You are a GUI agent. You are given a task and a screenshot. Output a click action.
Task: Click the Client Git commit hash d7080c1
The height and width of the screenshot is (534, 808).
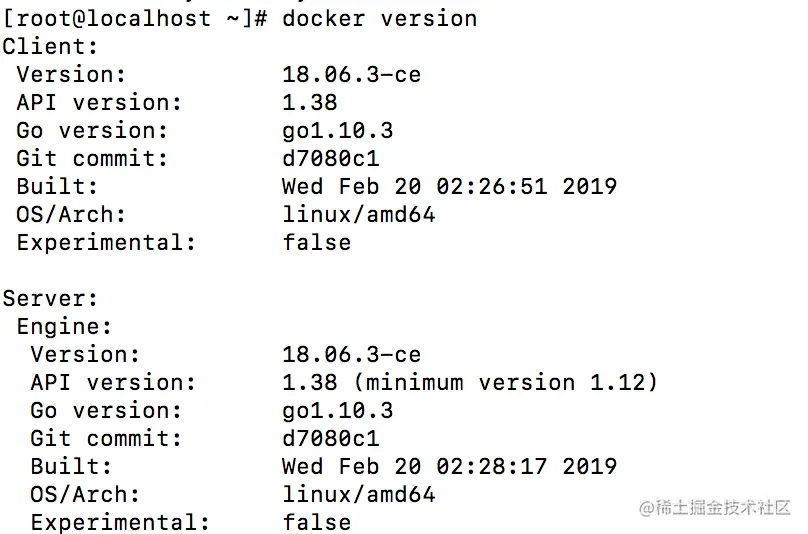pos(330,158)
